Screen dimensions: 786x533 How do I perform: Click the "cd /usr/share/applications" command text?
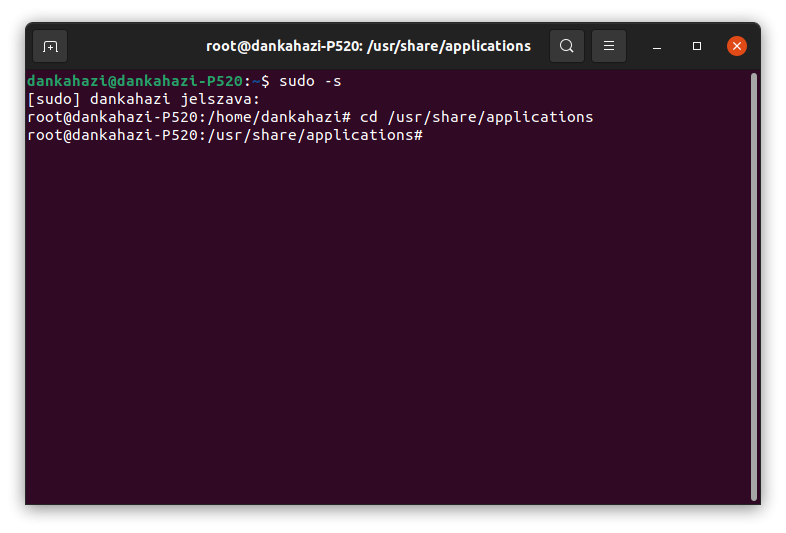click(476, 117)
